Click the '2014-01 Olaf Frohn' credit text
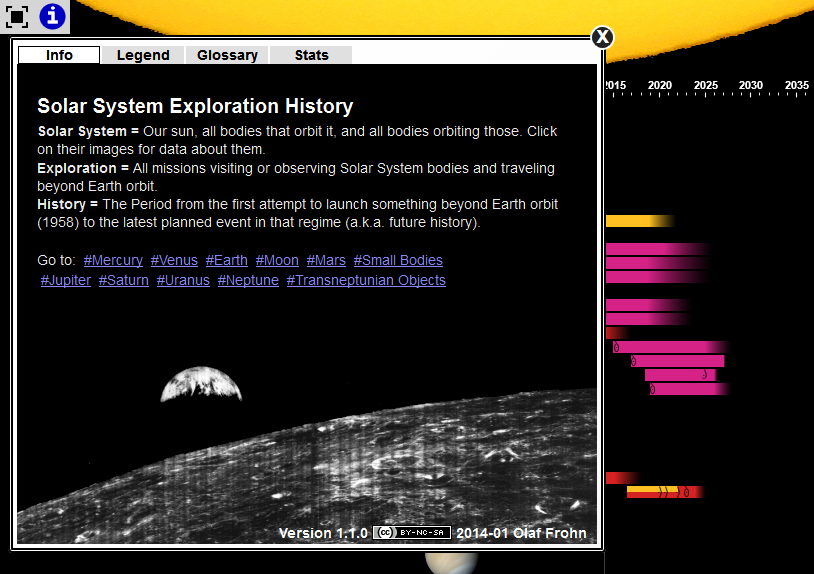The image size is (814, 574). (x=521, y=533)
